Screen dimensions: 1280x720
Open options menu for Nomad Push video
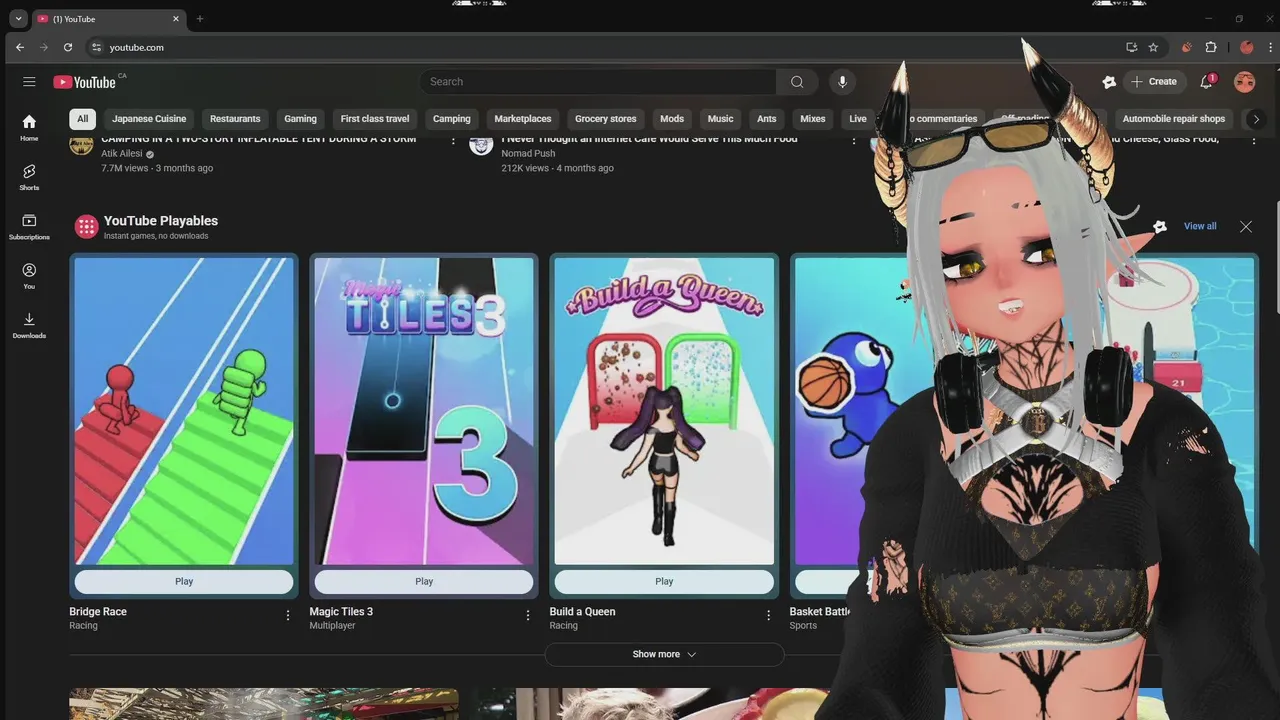(x=853, y=142)
